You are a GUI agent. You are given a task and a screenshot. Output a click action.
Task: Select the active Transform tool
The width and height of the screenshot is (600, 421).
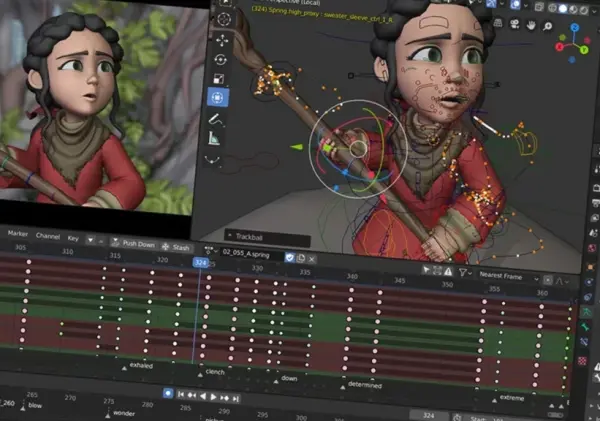217,98
